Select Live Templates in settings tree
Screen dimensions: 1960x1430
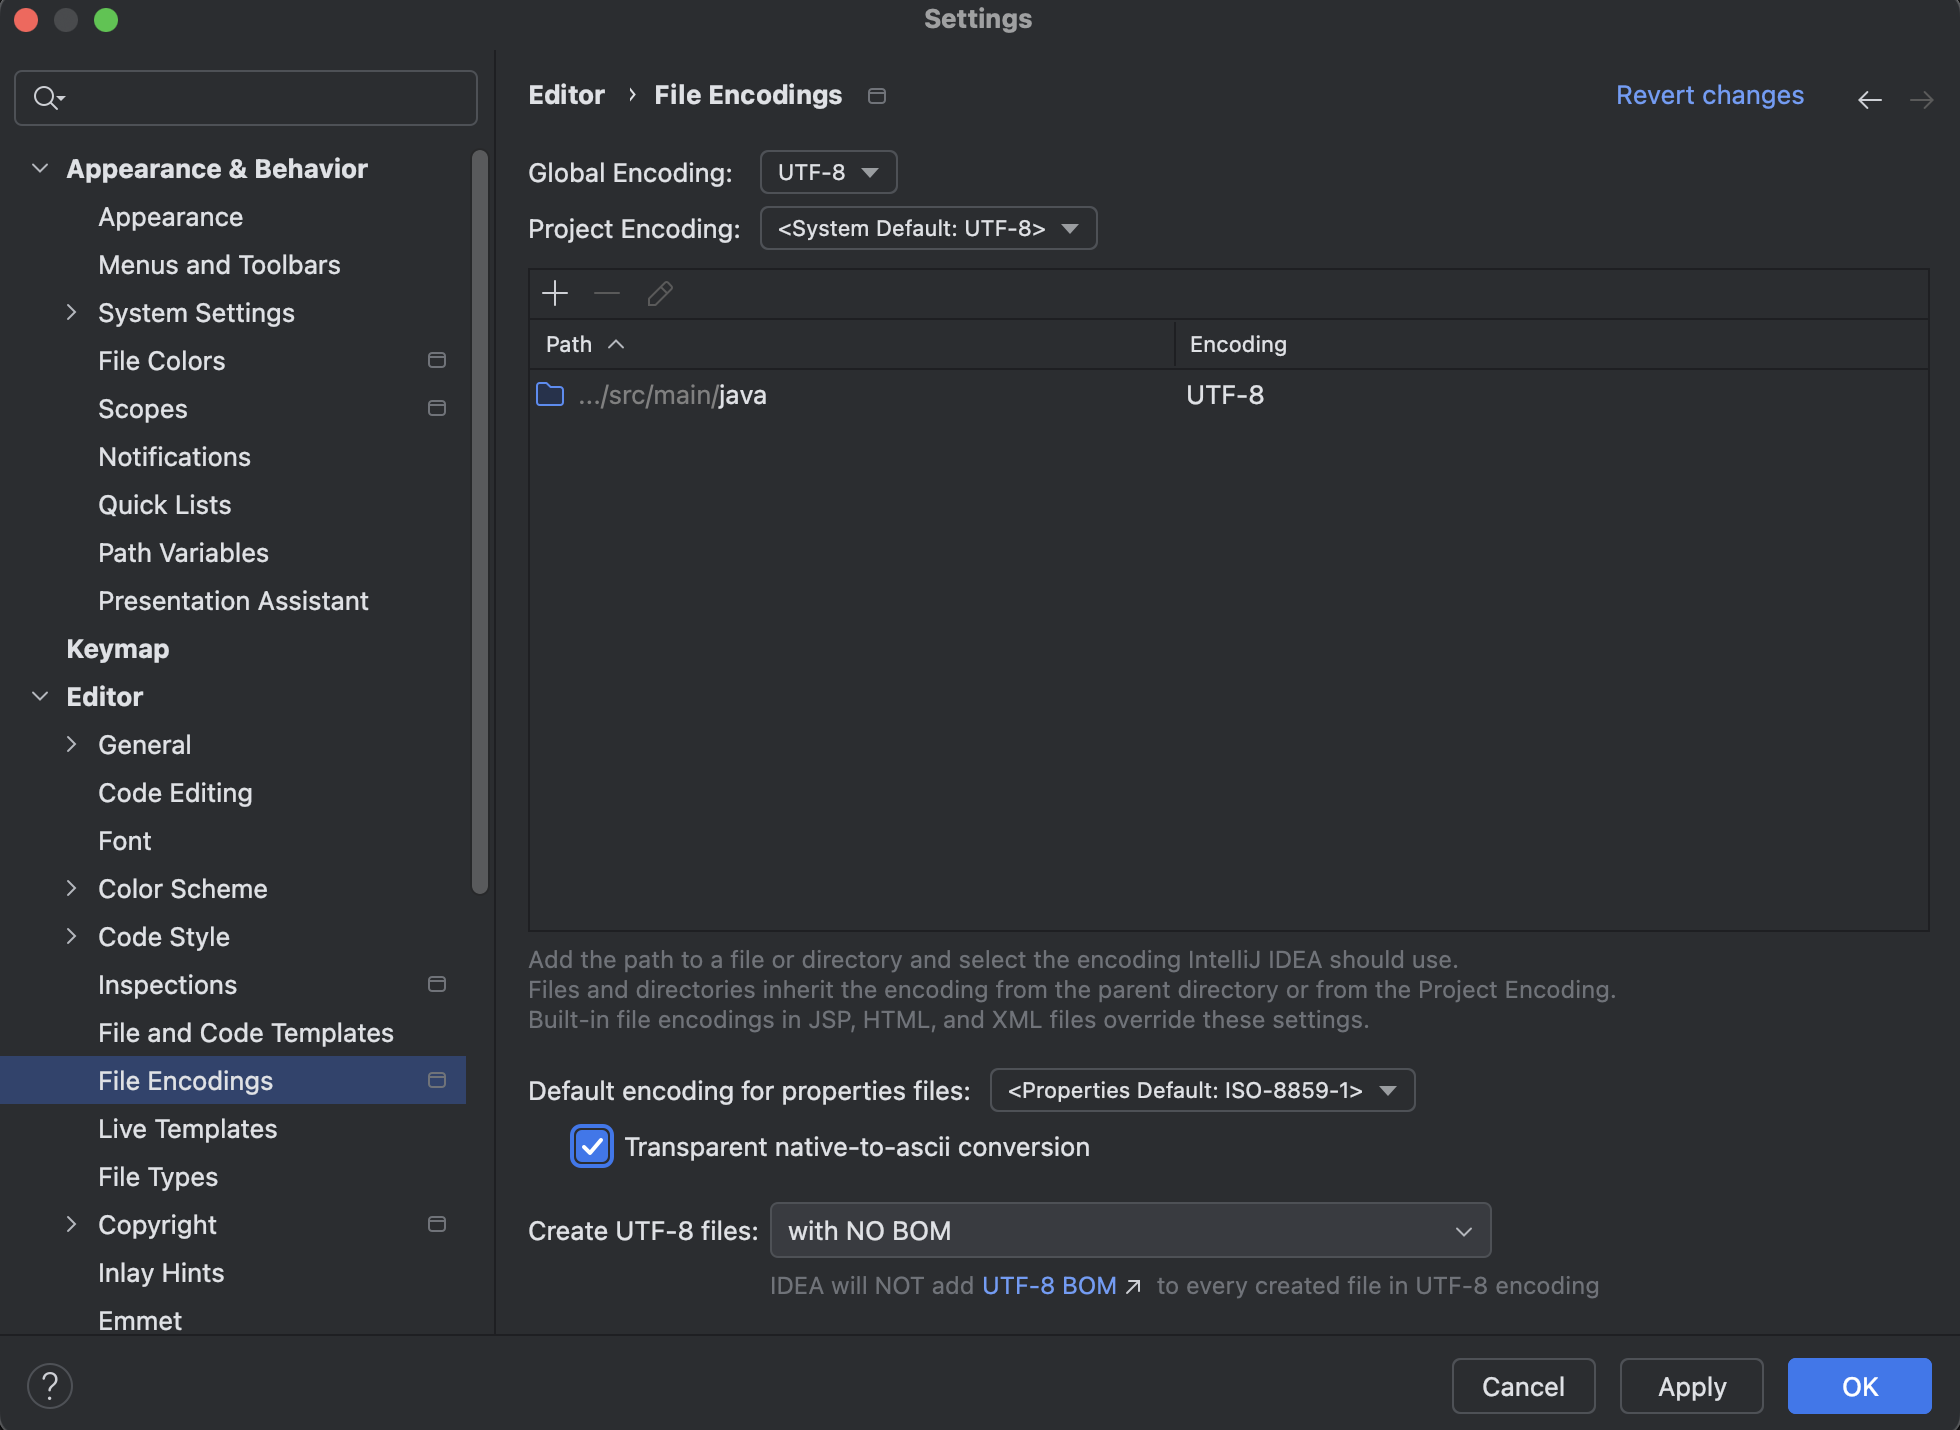tap(188, 1128)
